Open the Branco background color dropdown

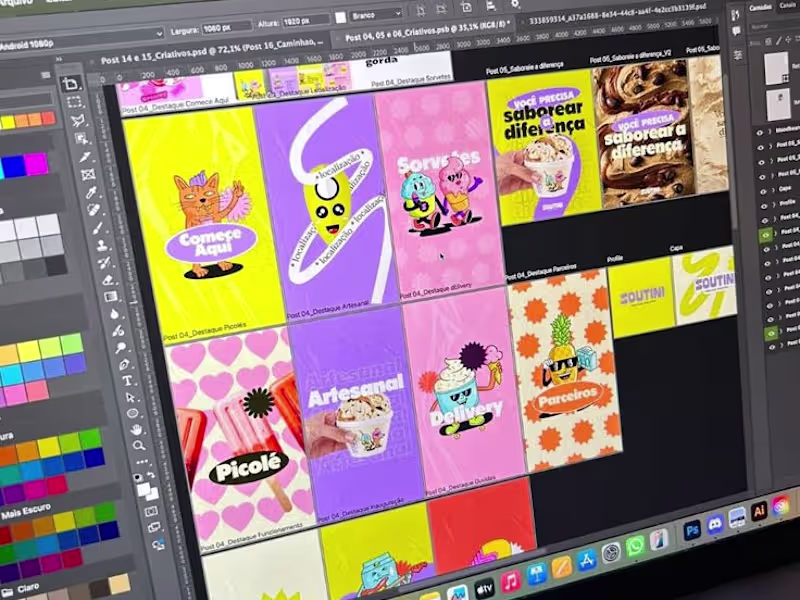[375, 15]
